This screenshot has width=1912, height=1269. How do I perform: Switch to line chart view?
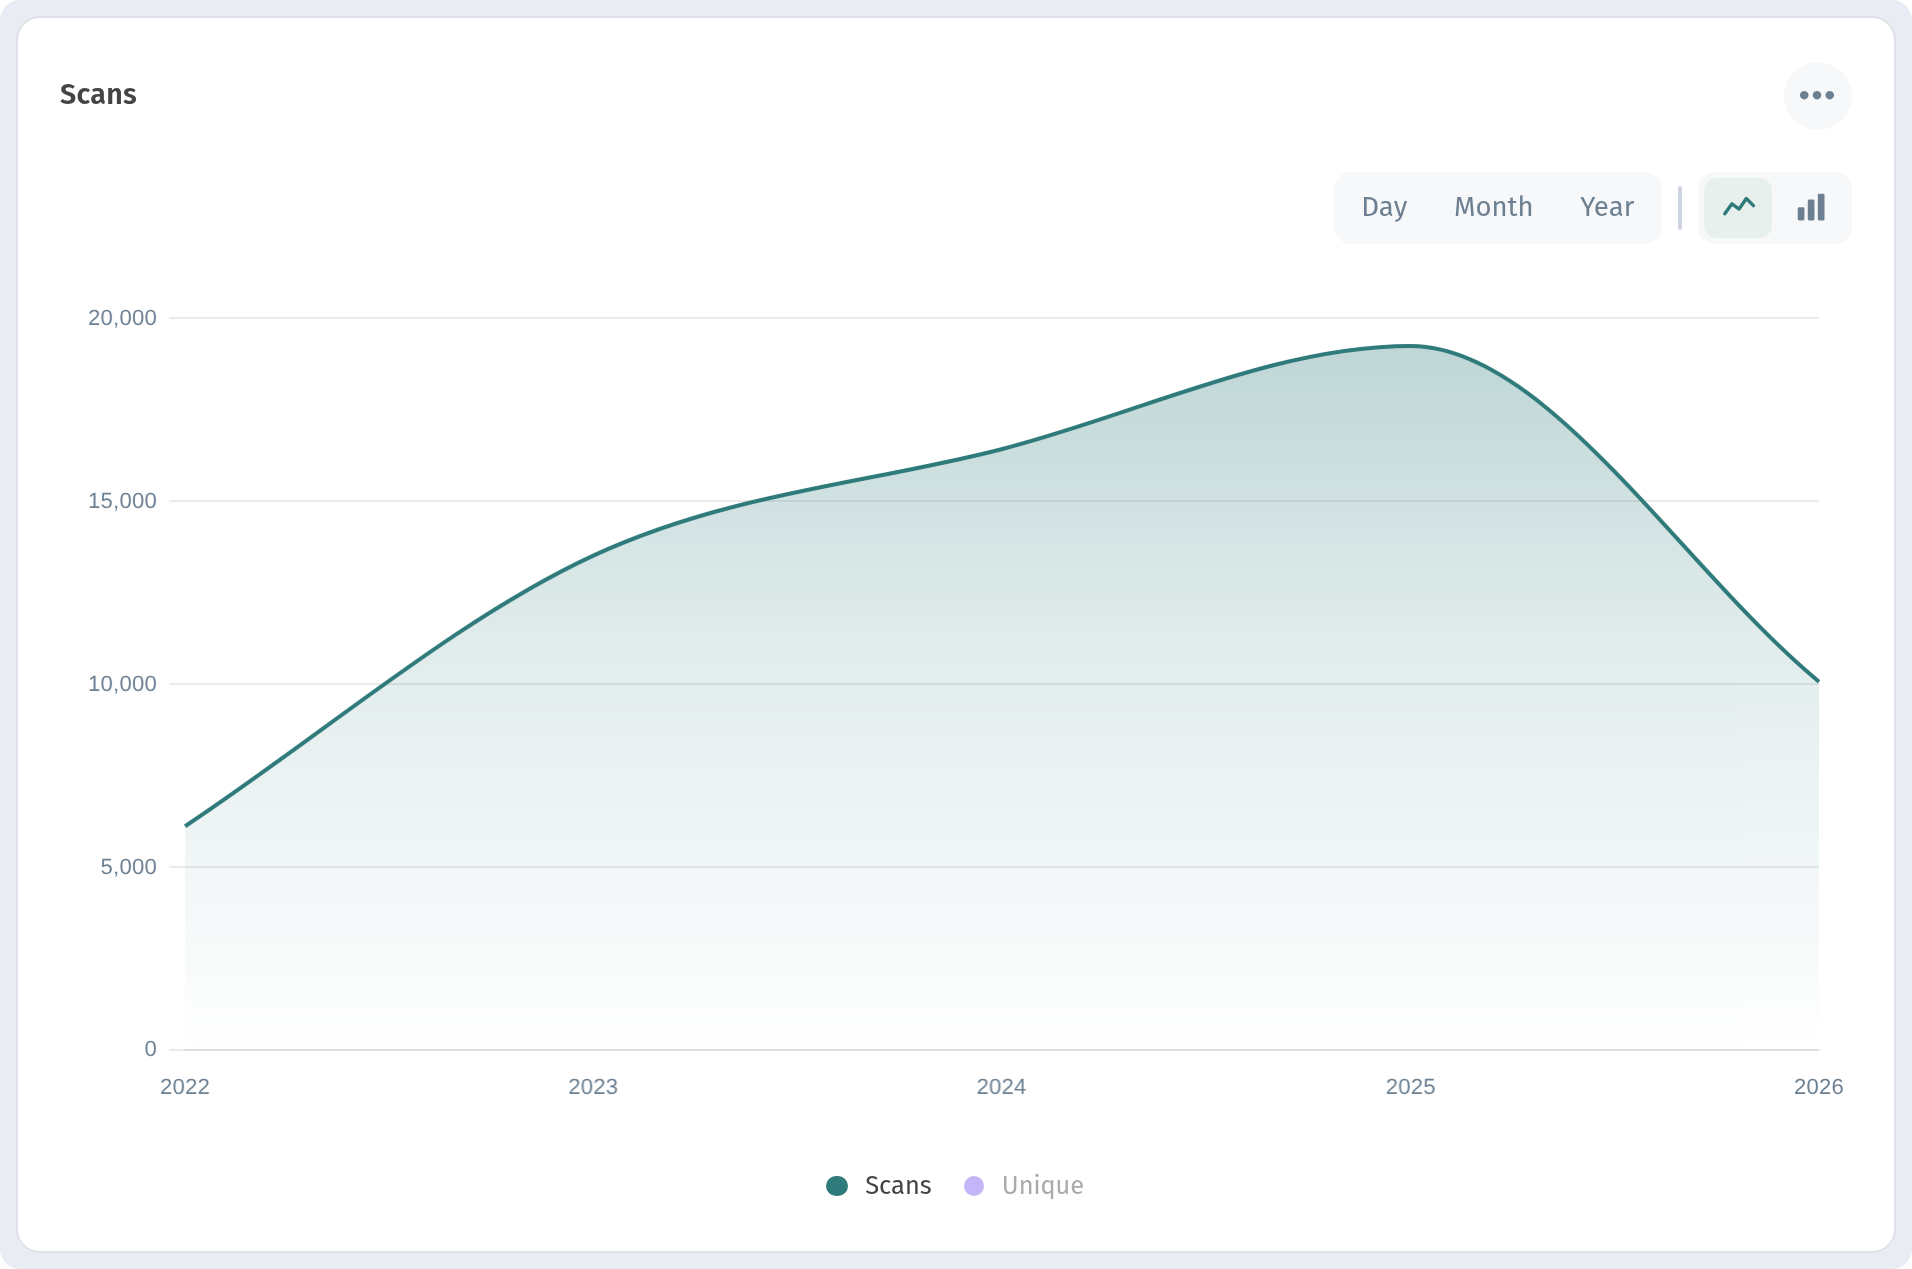[x=1738, y=208]
